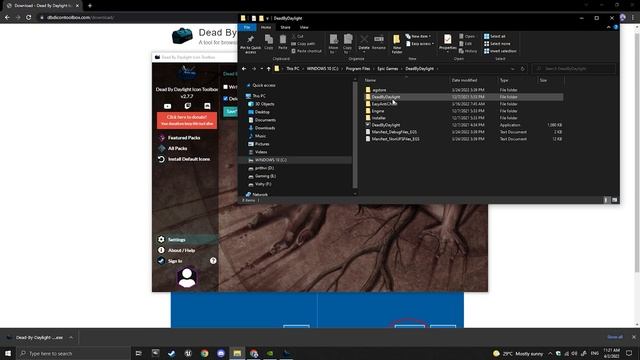Click Cut in the Clipboard group

tap(297, 36)
